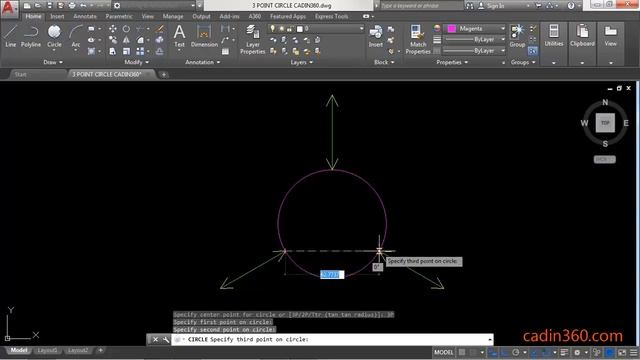Toggle snap mode in status bar

coord(473,352)
